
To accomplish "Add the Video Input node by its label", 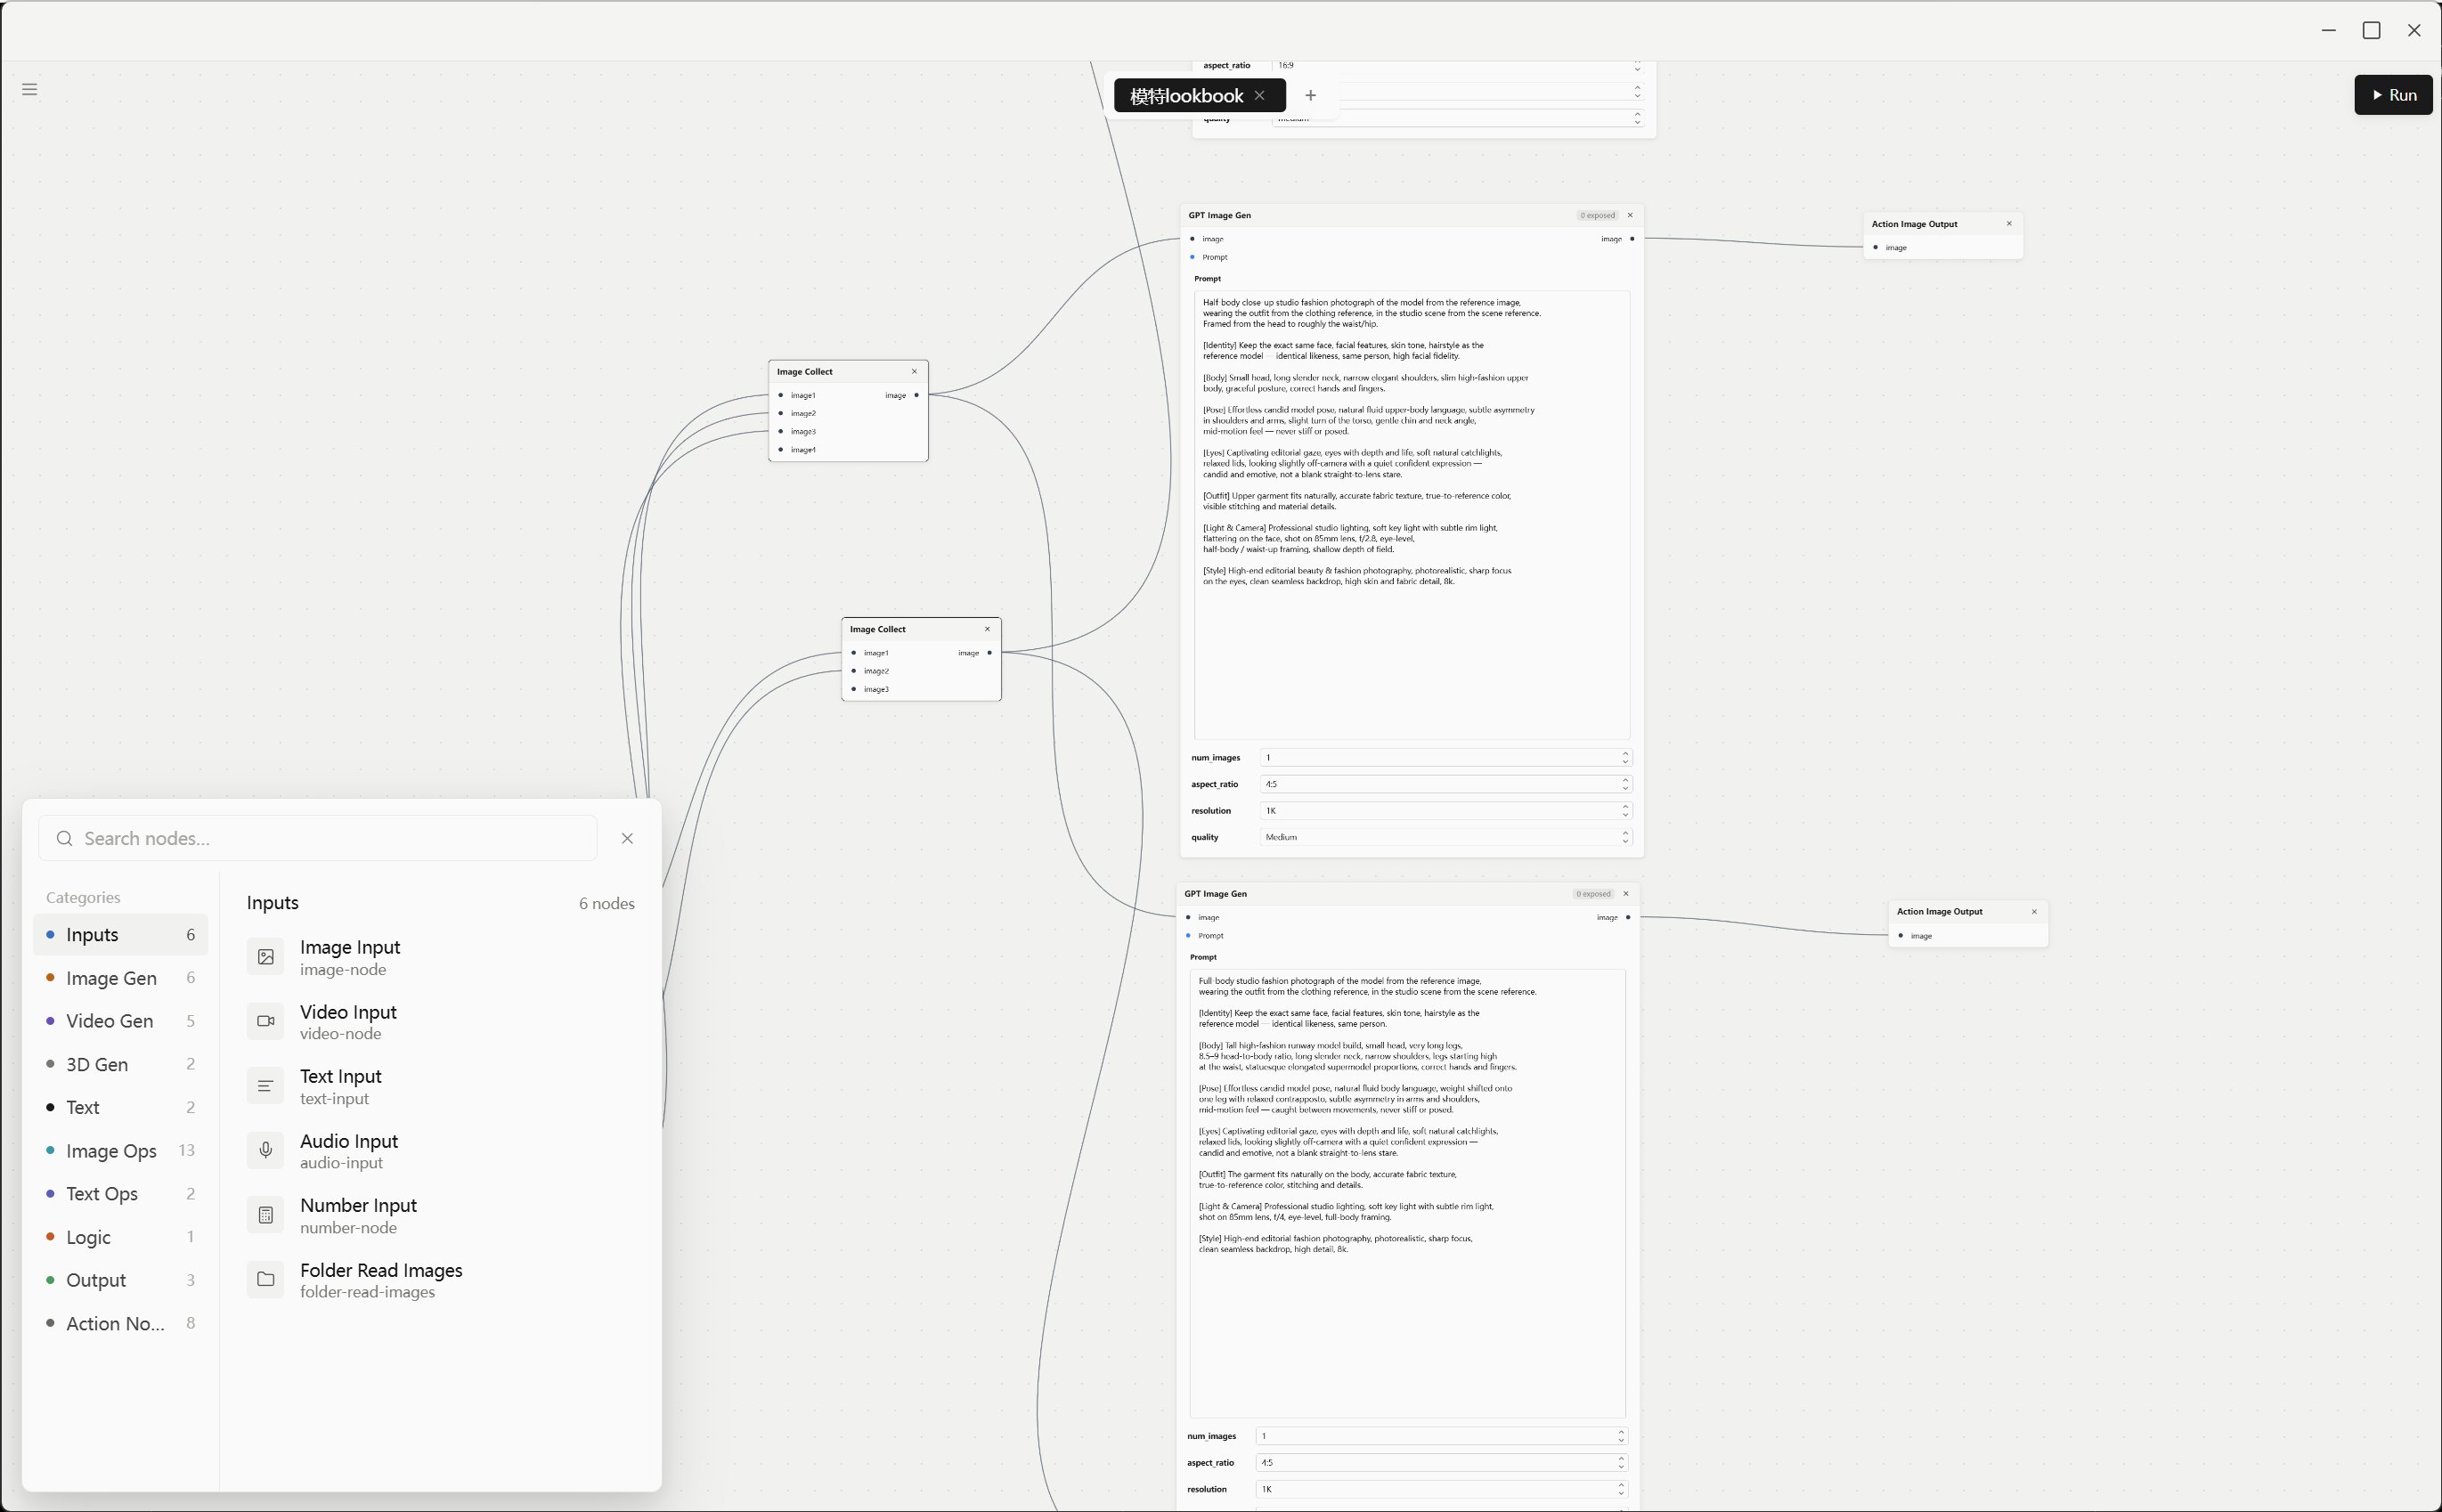I will click(348, 1012).
